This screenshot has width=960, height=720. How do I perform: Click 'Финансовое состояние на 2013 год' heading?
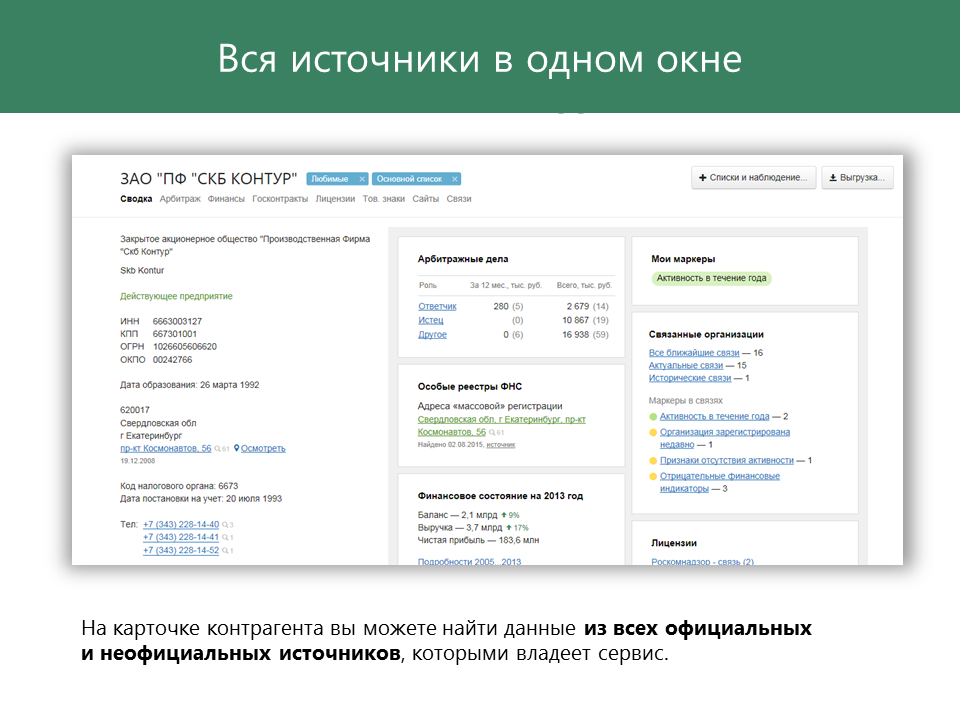[500, 496]
